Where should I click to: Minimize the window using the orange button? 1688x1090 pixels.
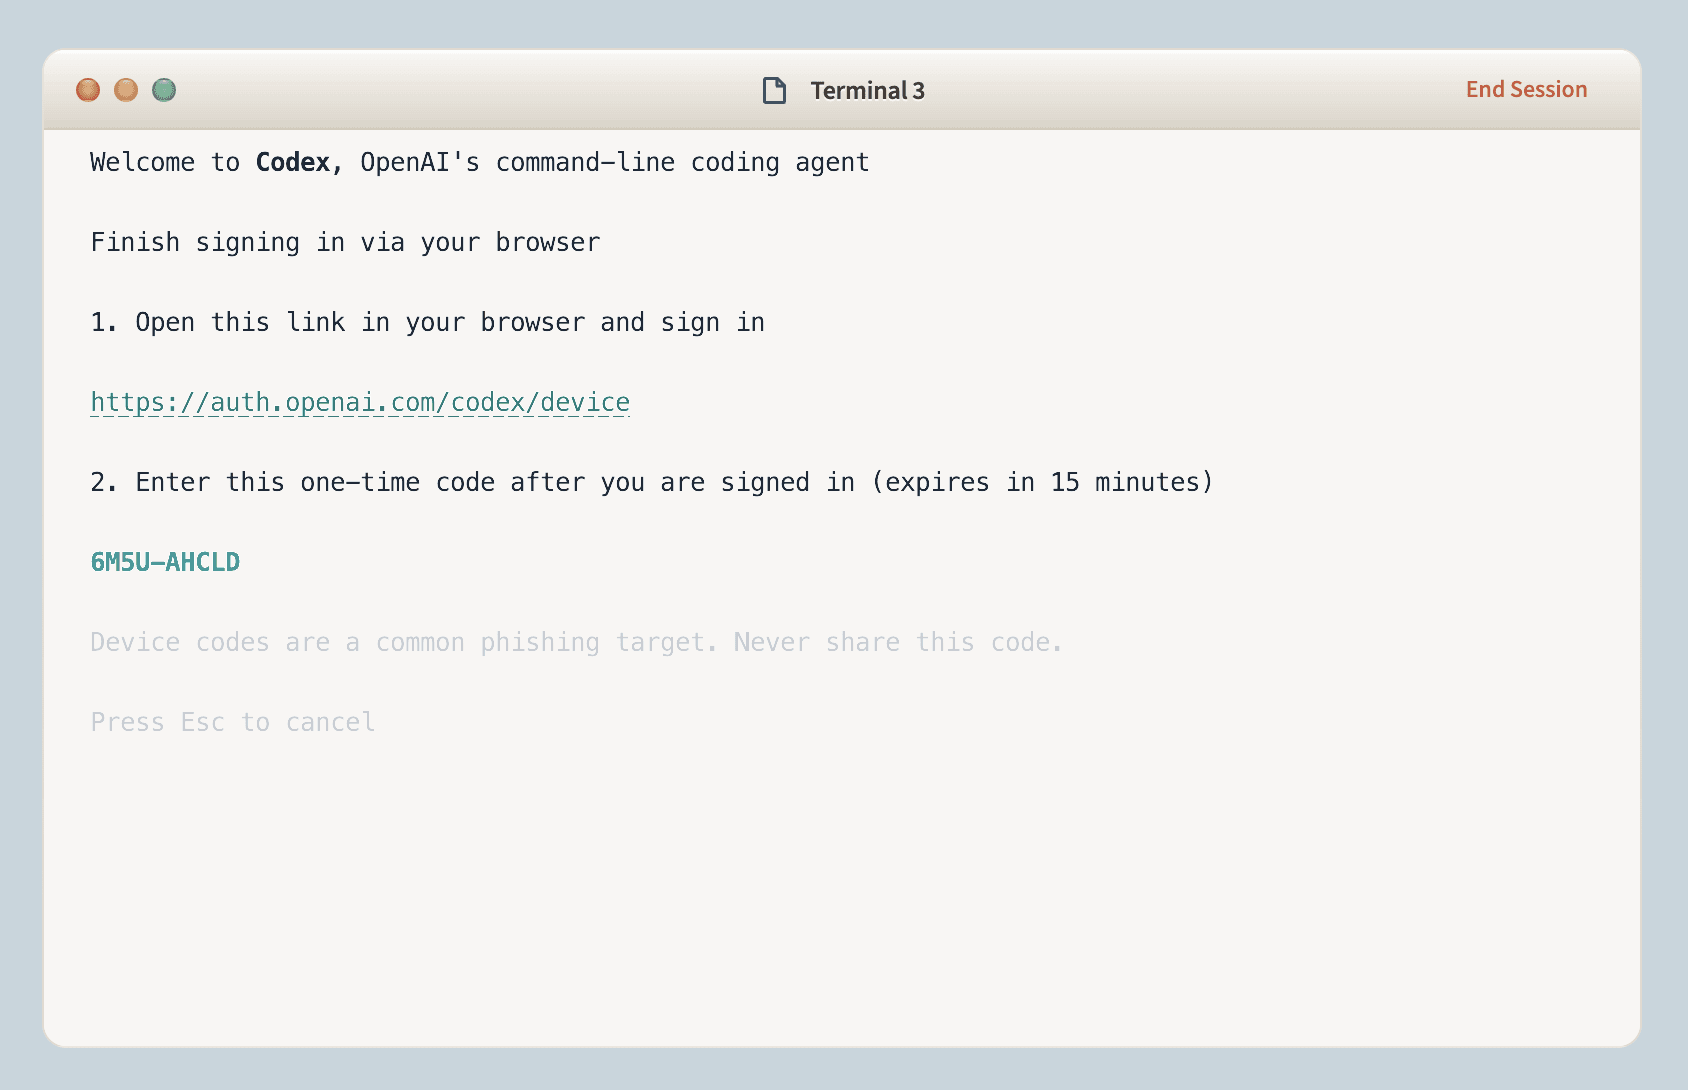click(x=126, y=90)
